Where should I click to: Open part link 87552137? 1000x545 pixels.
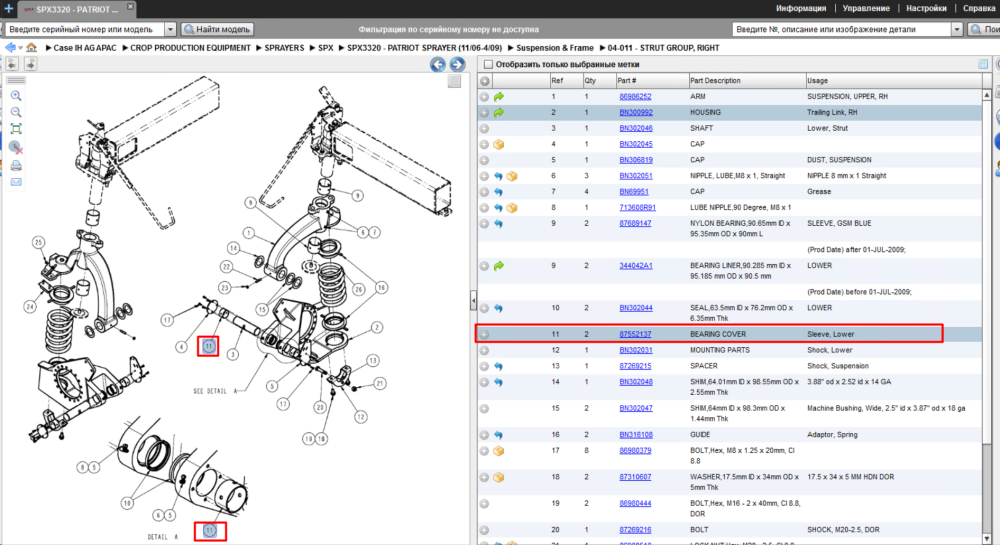pos(635,335)
